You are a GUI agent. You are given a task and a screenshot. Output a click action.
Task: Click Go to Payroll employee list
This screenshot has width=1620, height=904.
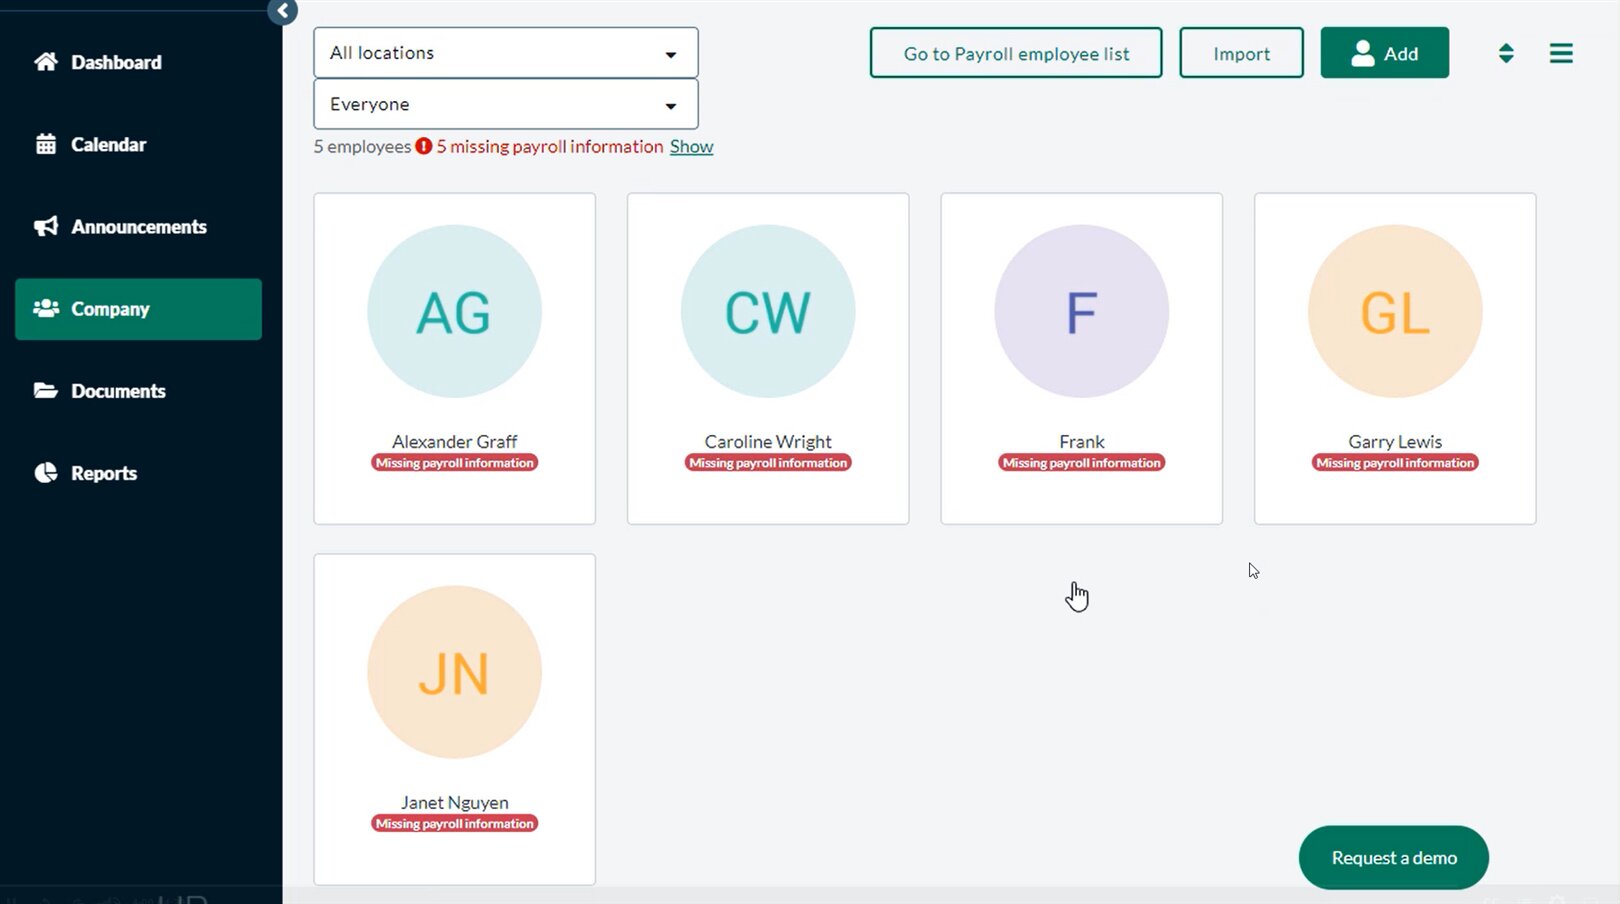click(1016, 53)
